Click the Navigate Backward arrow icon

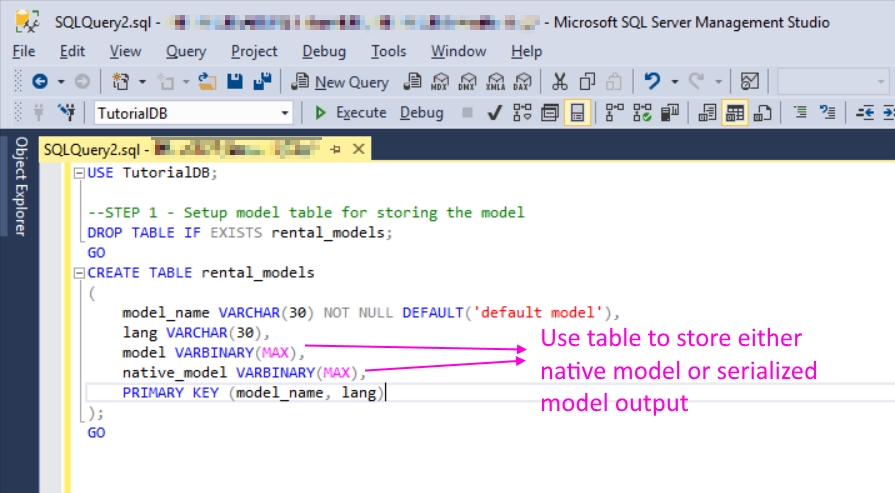coord(39,82)
